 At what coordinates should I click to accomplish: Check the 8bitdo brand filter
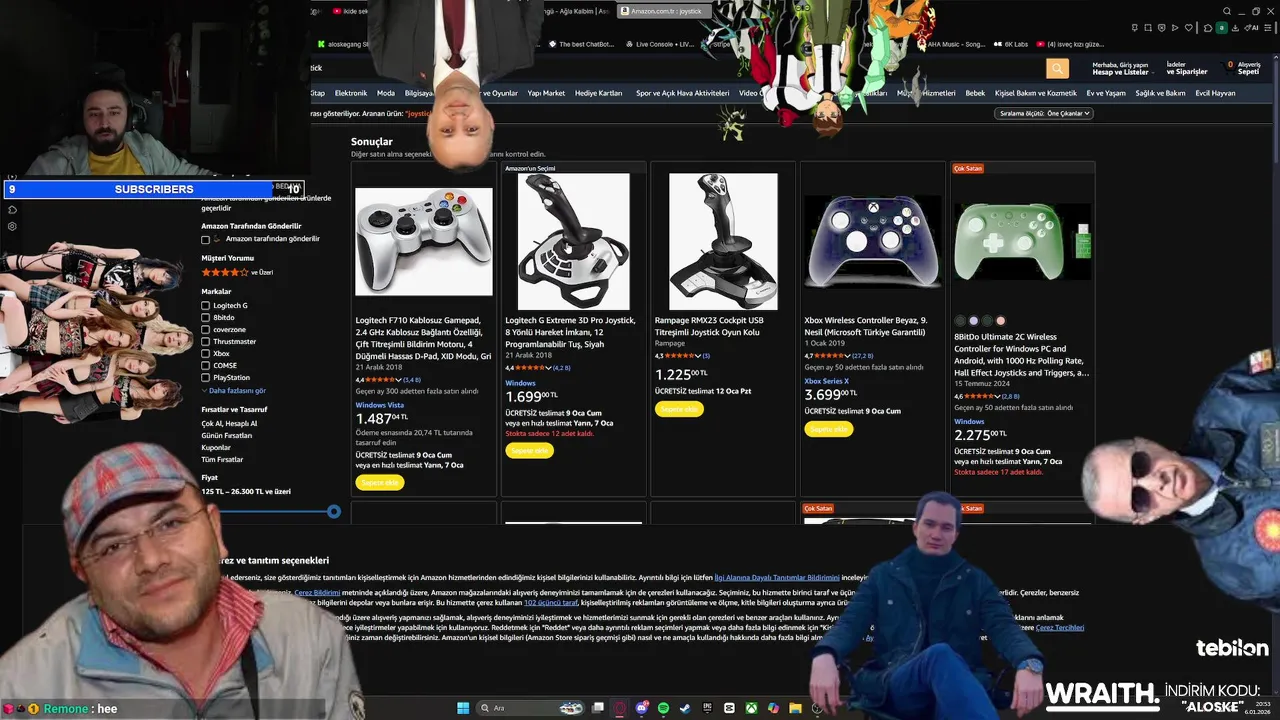click(205, 317)
